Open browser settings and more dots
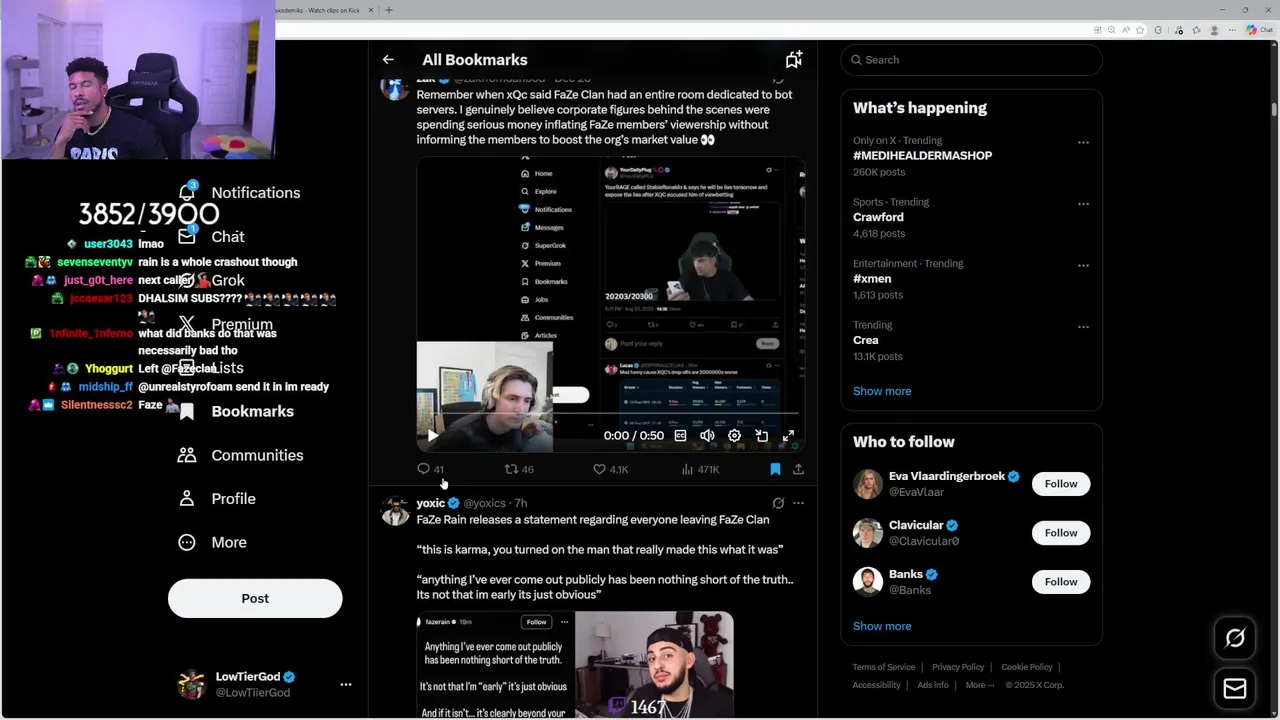The image size is (1280, 720). [1232, 30]
